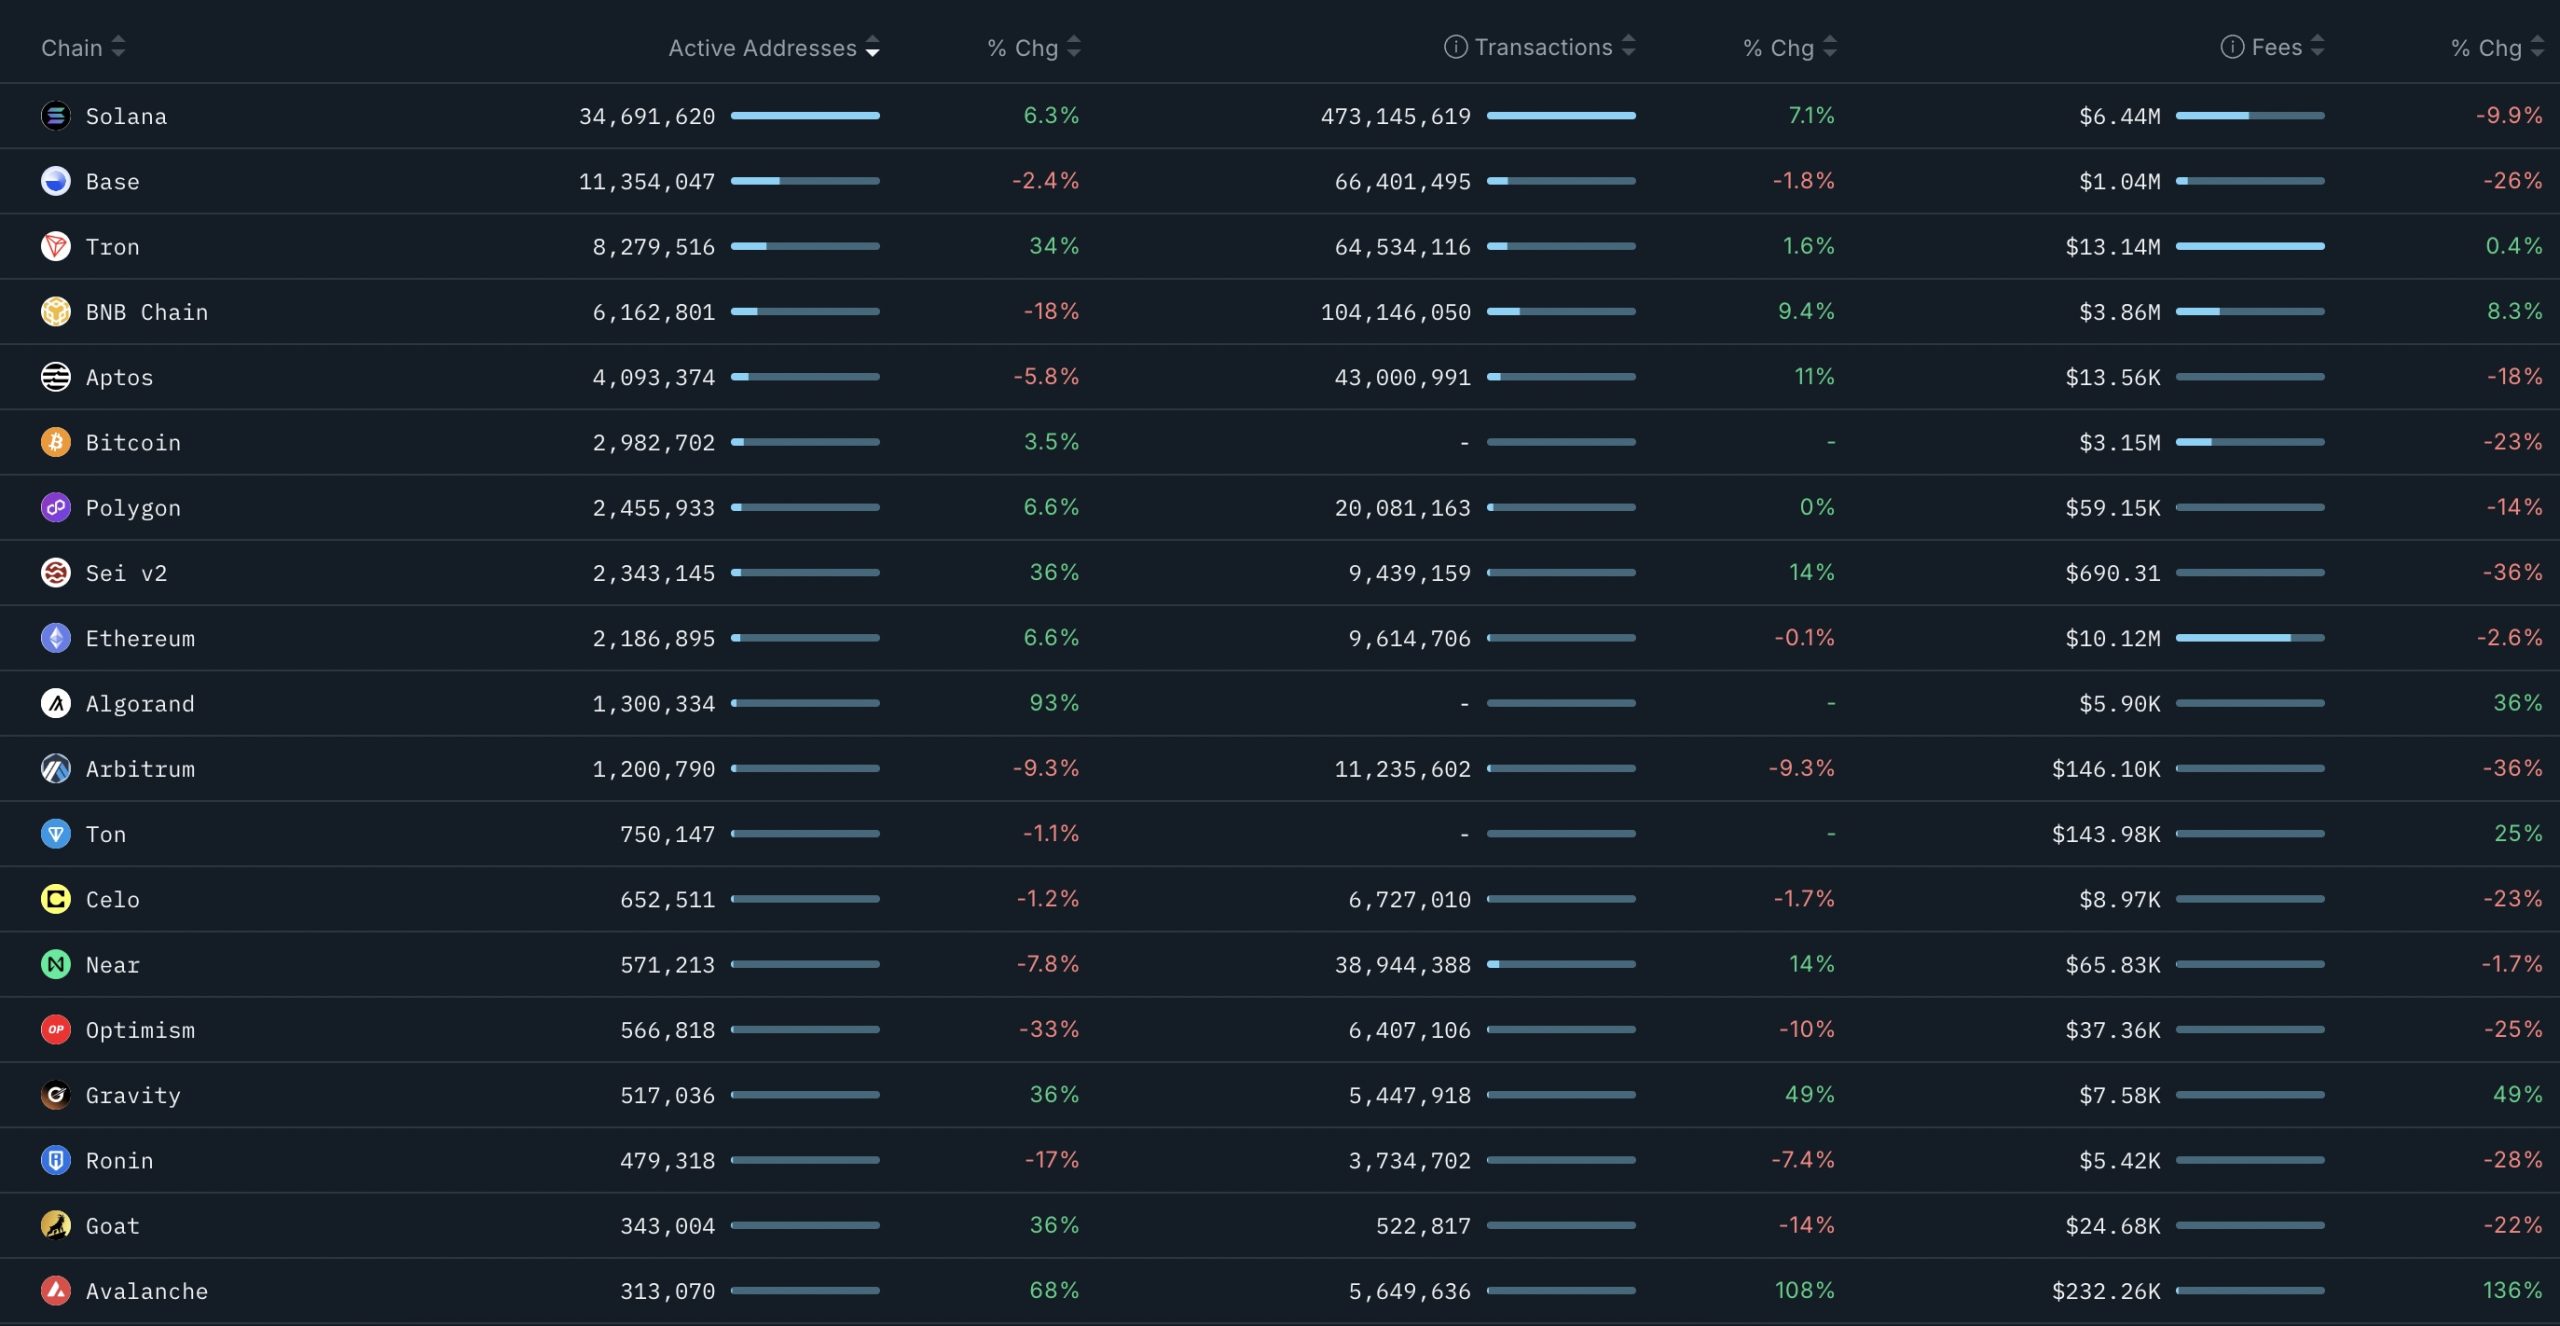Click the Near logo icon
This screenshot has width=2560, height=1326.
point(56,964)
